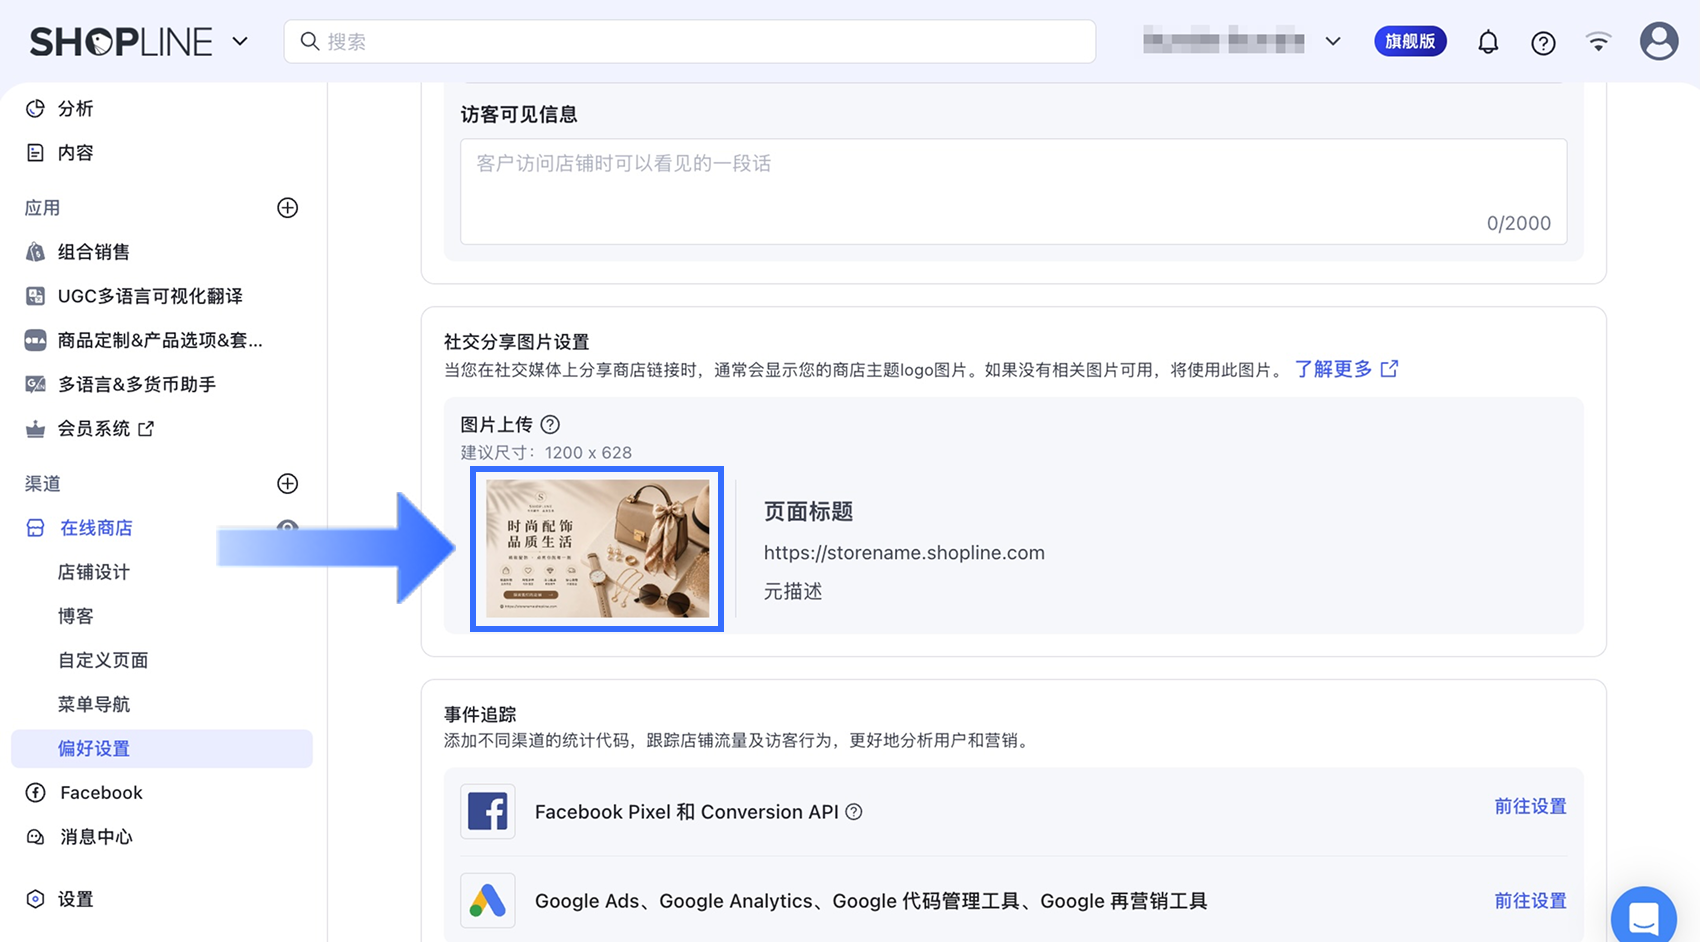Expand the SHOPLINE logo dropdown arrow

click(x=240, y=42)
